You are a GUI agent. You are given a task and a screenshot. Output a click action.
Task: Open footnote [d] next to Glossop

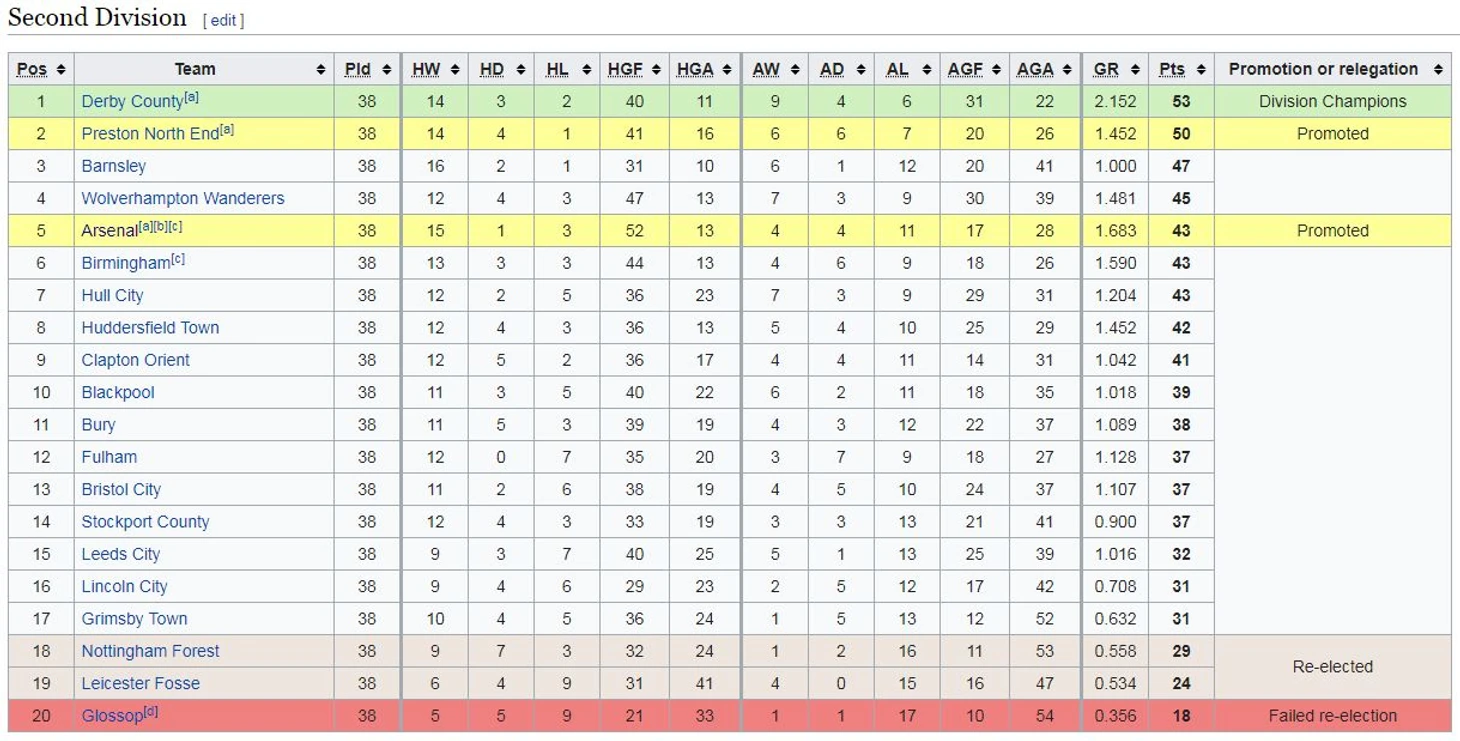[151, 712]
